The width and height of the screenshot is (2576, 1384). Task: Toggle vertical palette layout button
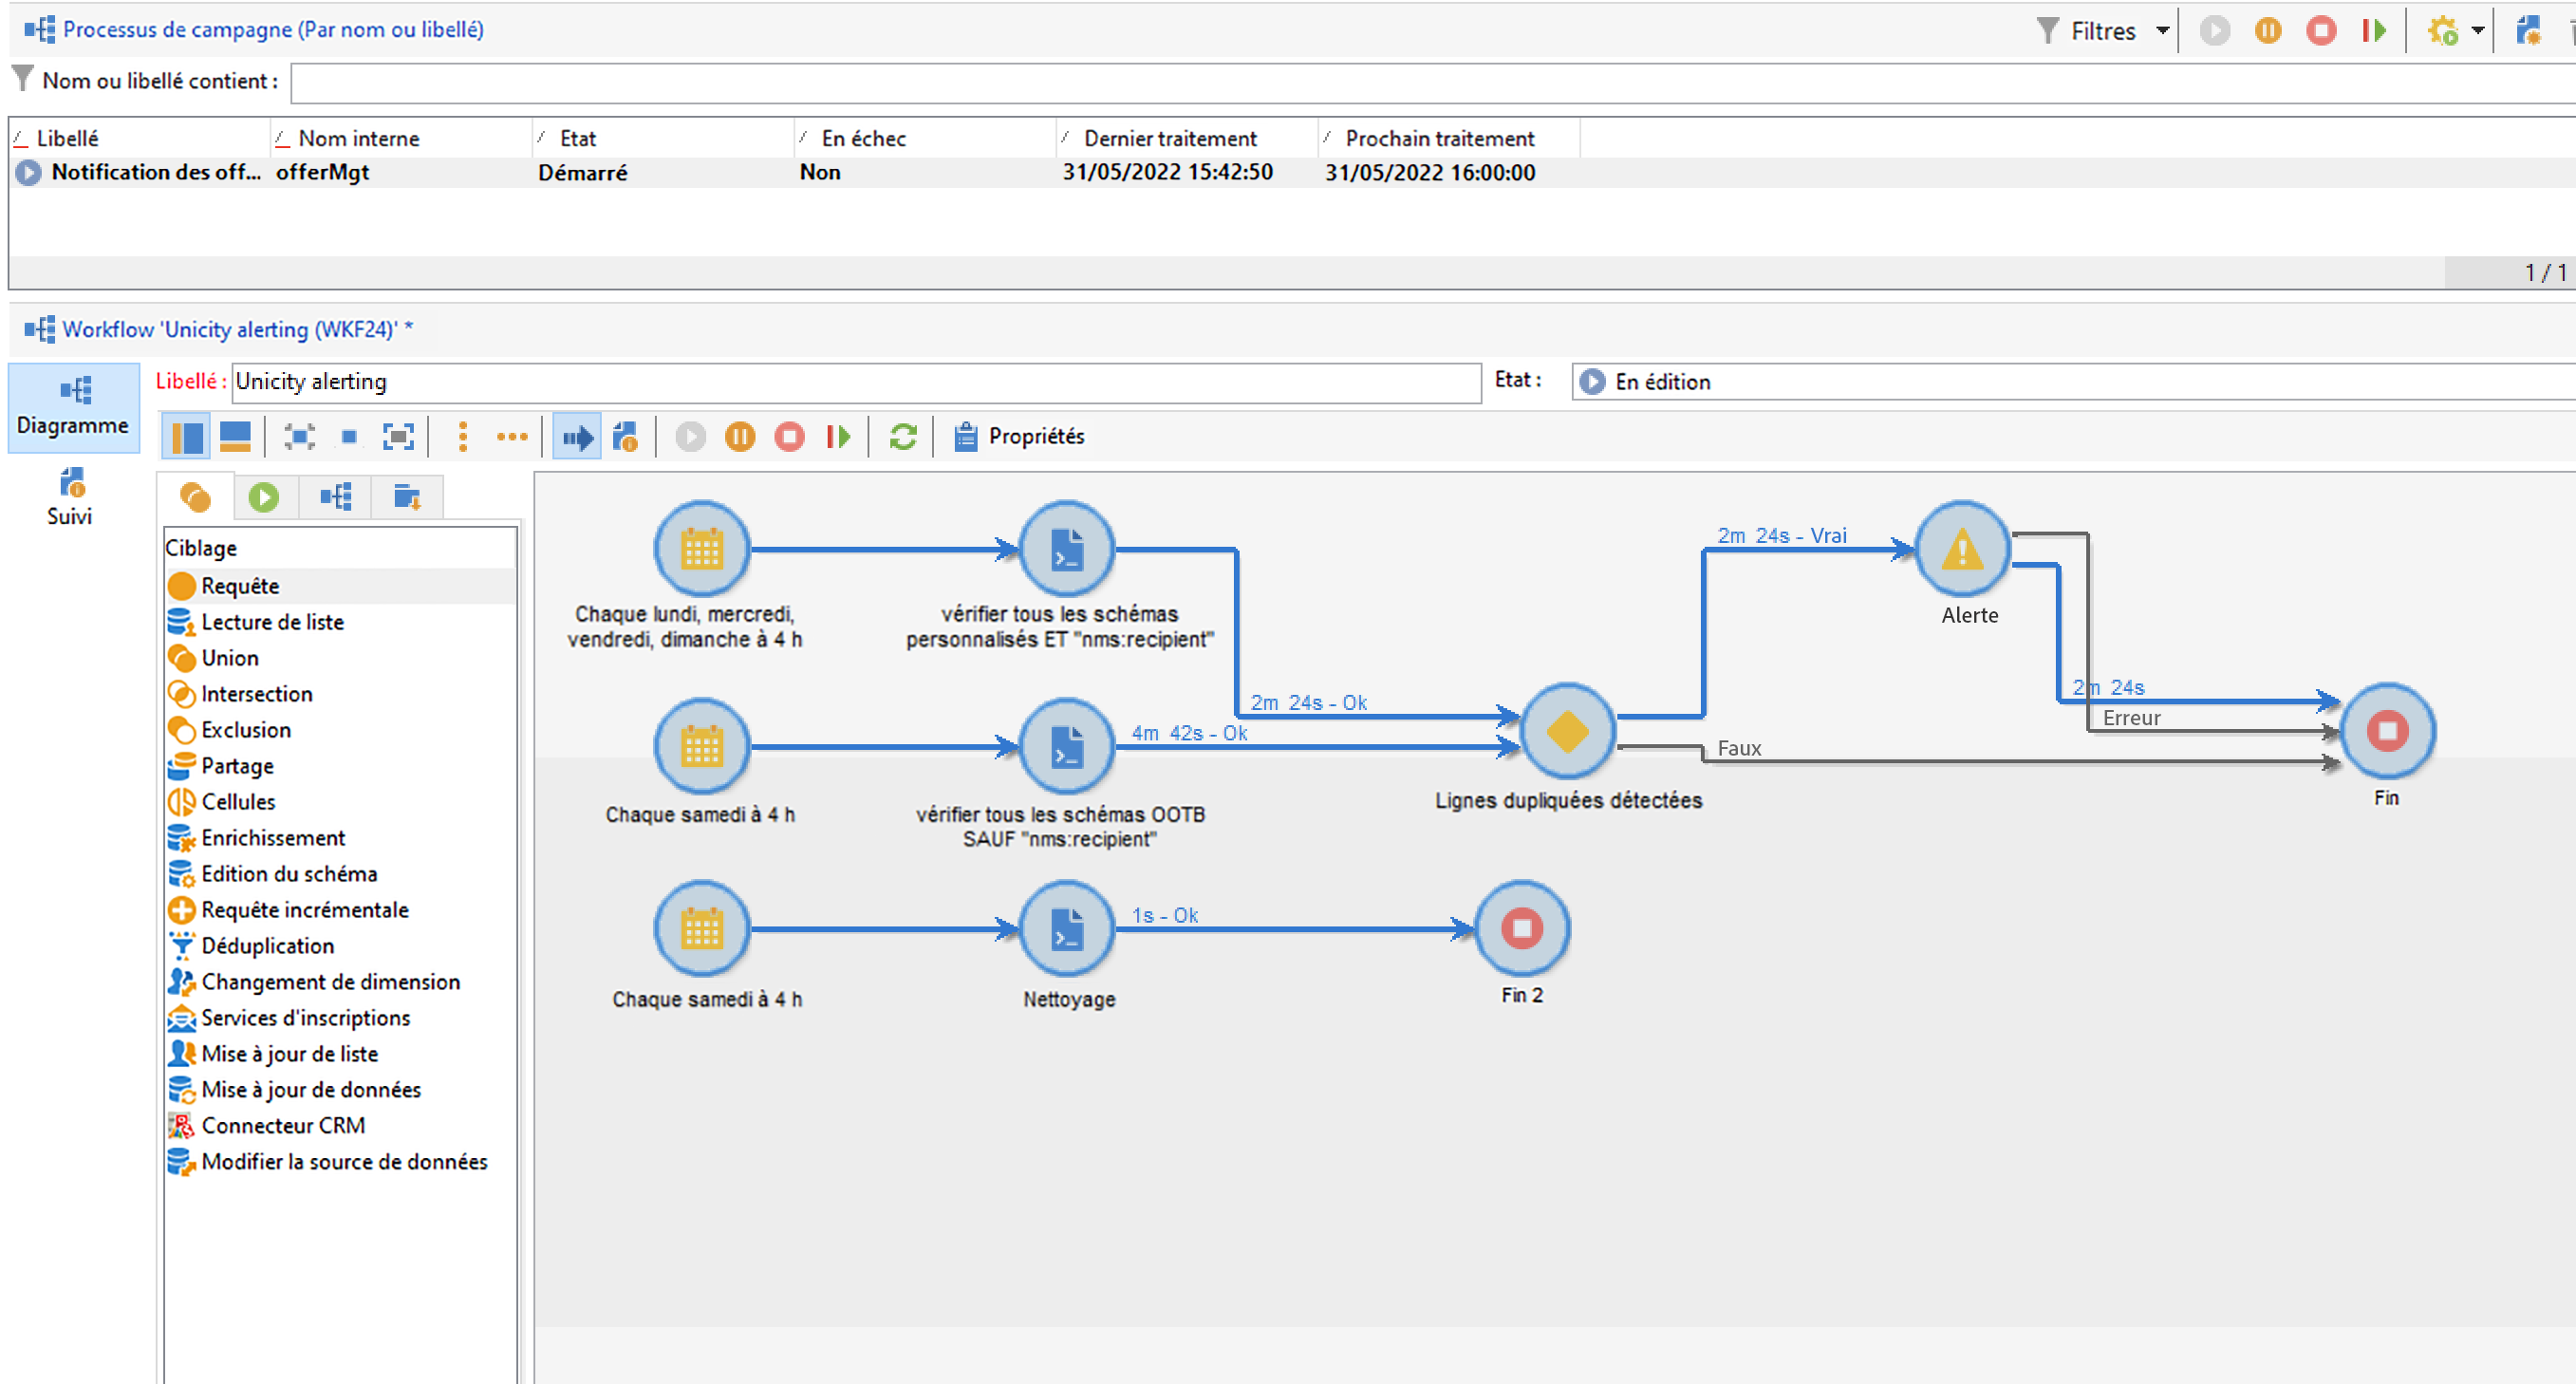(186, 437)
